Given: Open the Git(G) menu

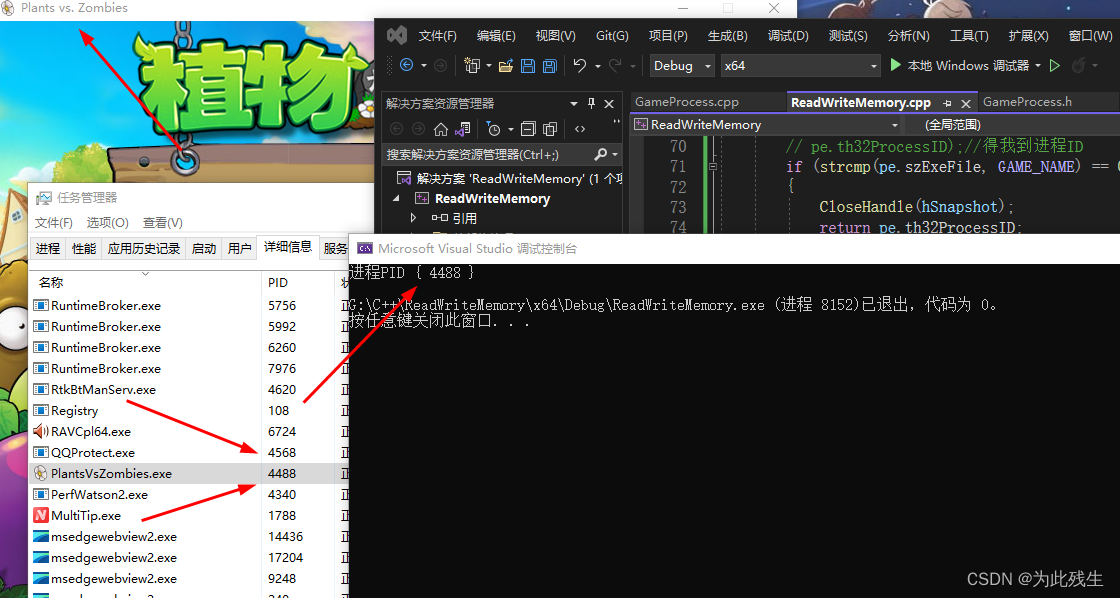Looking at the screenshot, I should tap(612, 36).
